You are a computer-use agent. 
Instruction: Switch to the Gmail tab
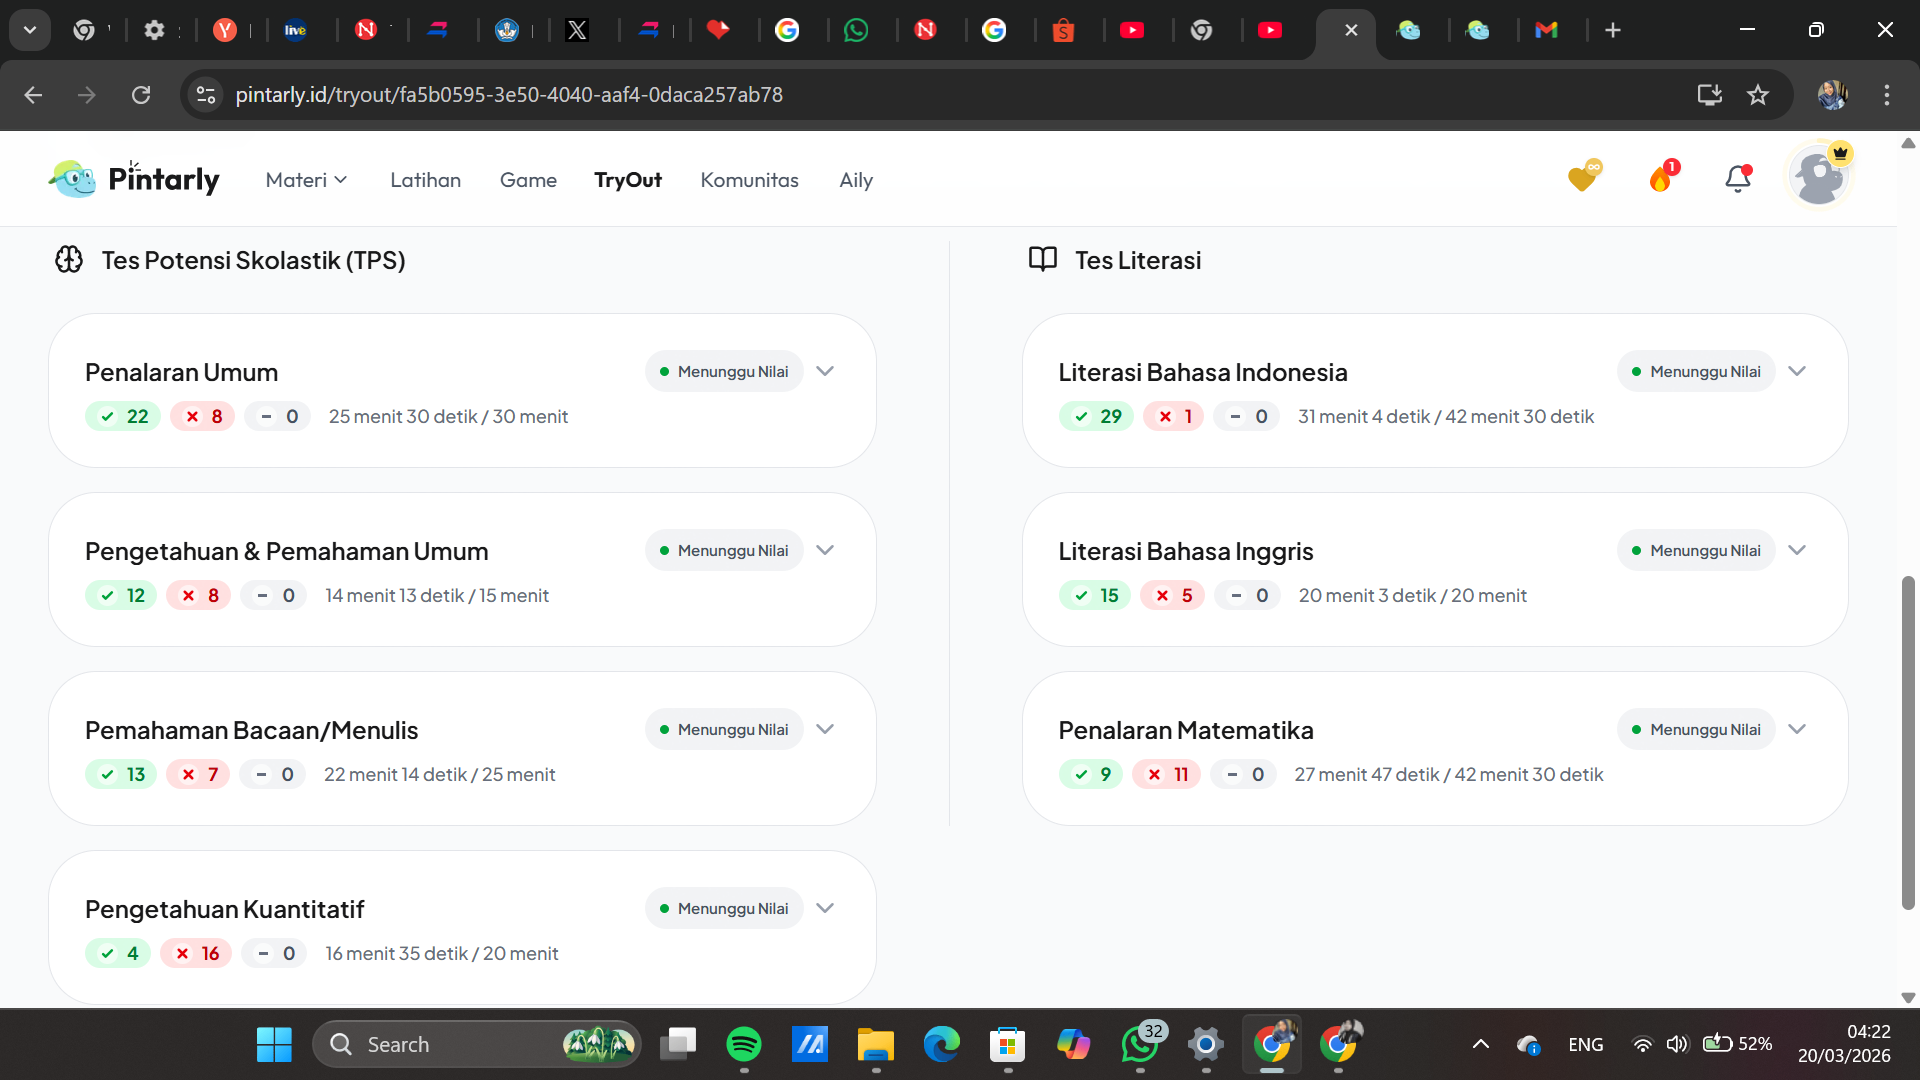click(x=1546, y=30)
